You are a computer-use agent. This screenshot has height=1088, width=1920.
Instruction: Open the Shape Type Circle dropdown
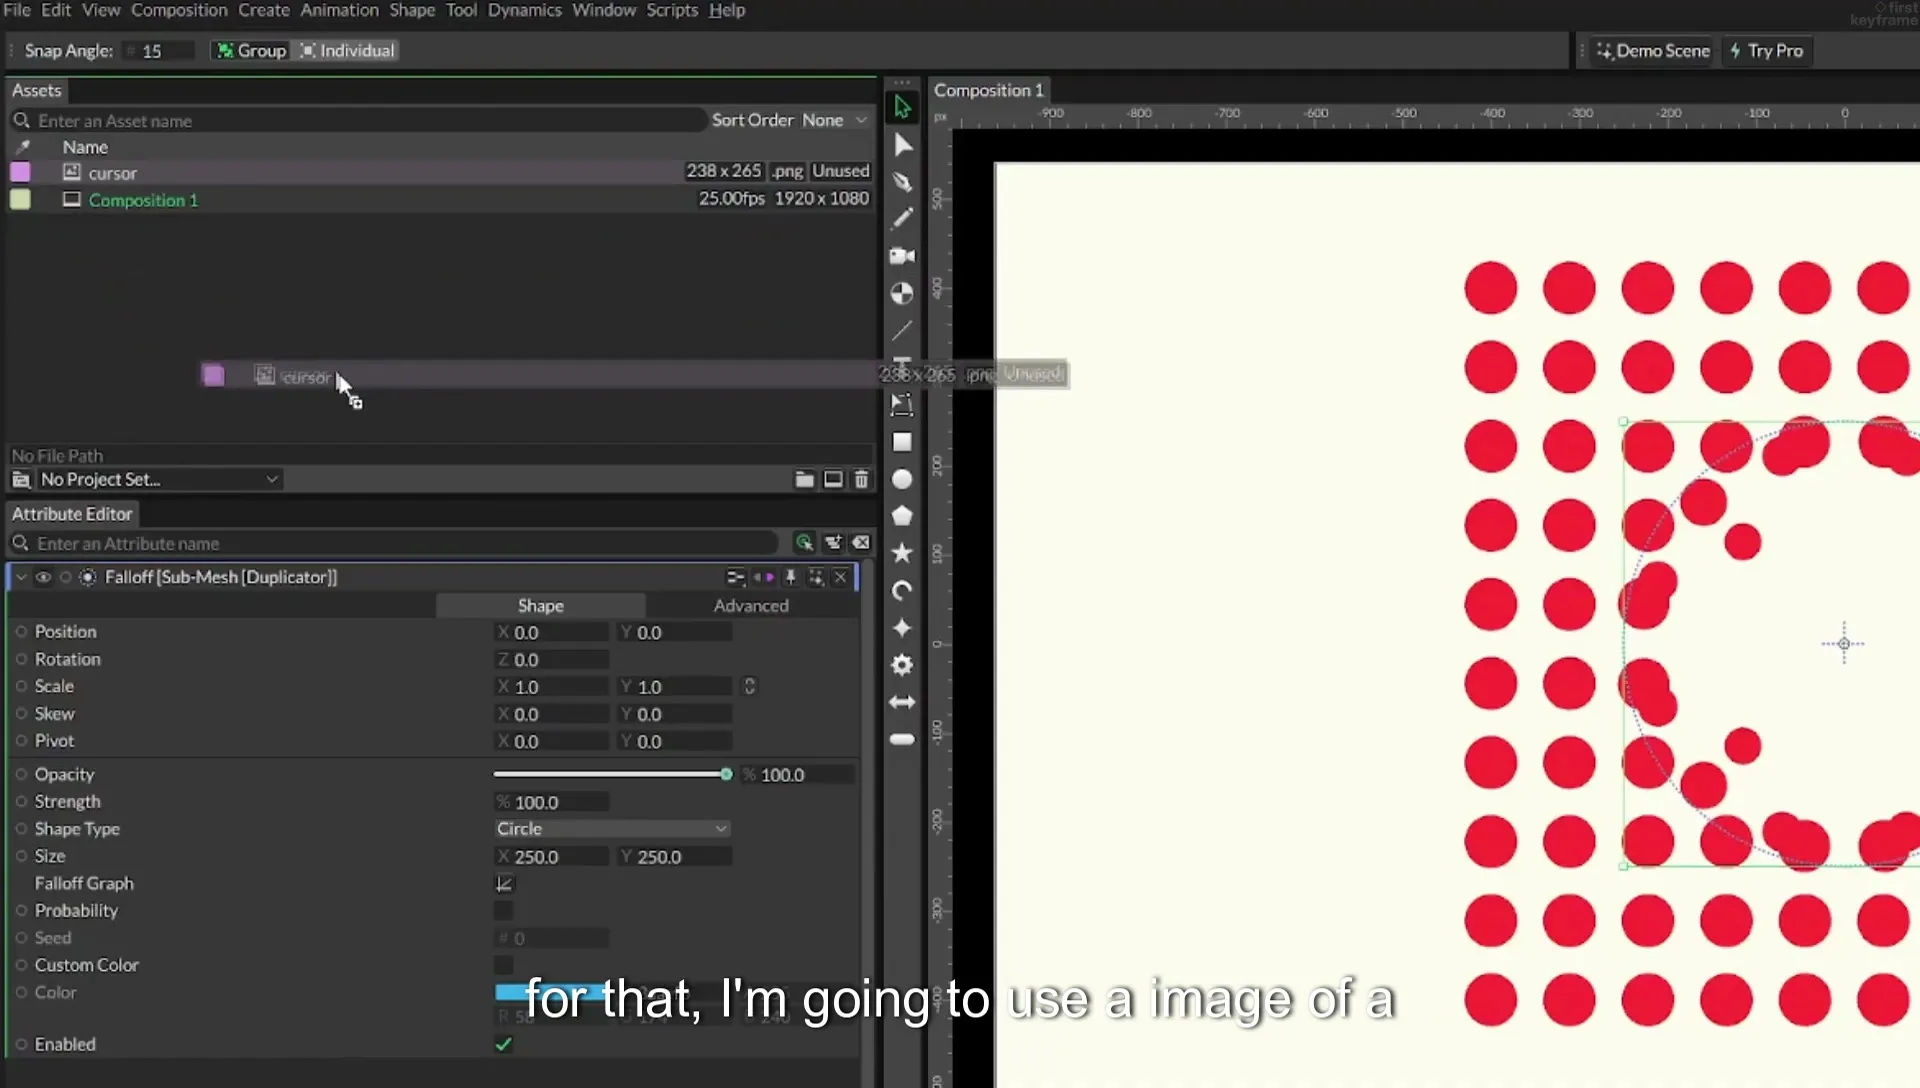point(612,829)
